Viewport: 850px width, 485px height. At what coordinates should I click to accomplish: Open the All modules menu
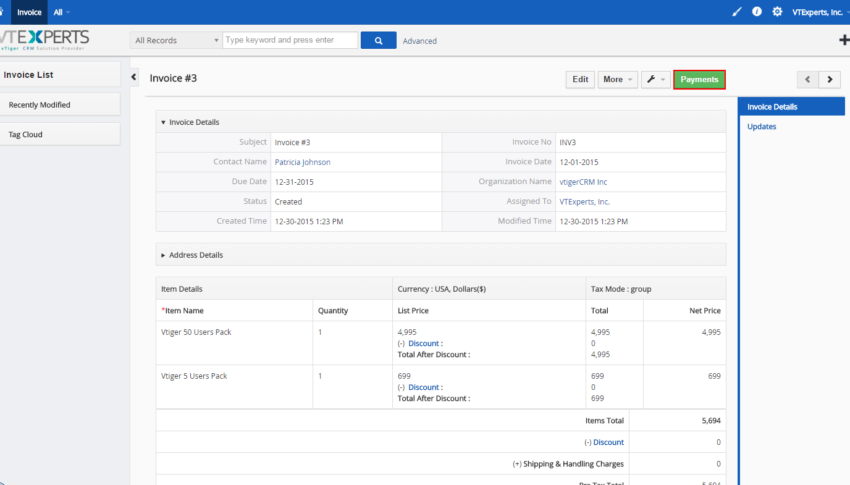[x=61, y=12]
